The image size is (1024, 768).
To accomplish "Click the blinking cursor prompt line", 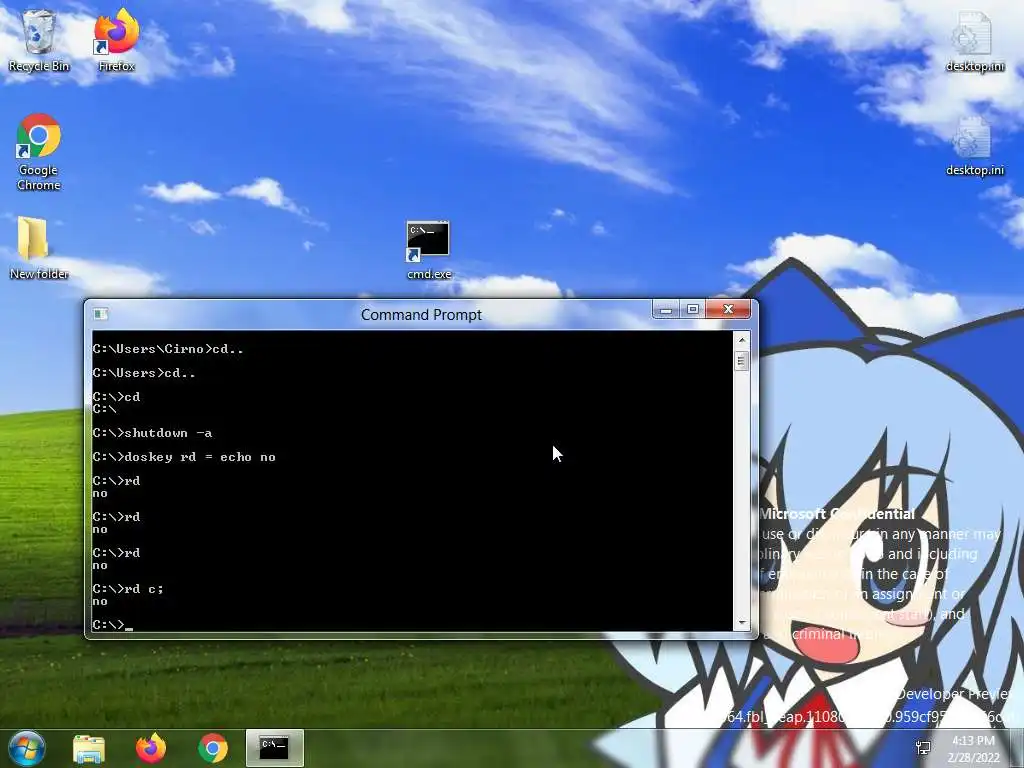I will 112,625.
